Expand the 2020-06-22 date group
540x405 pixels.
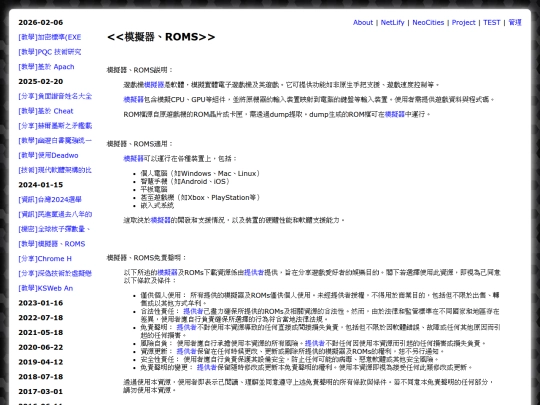tap(41, 347)
